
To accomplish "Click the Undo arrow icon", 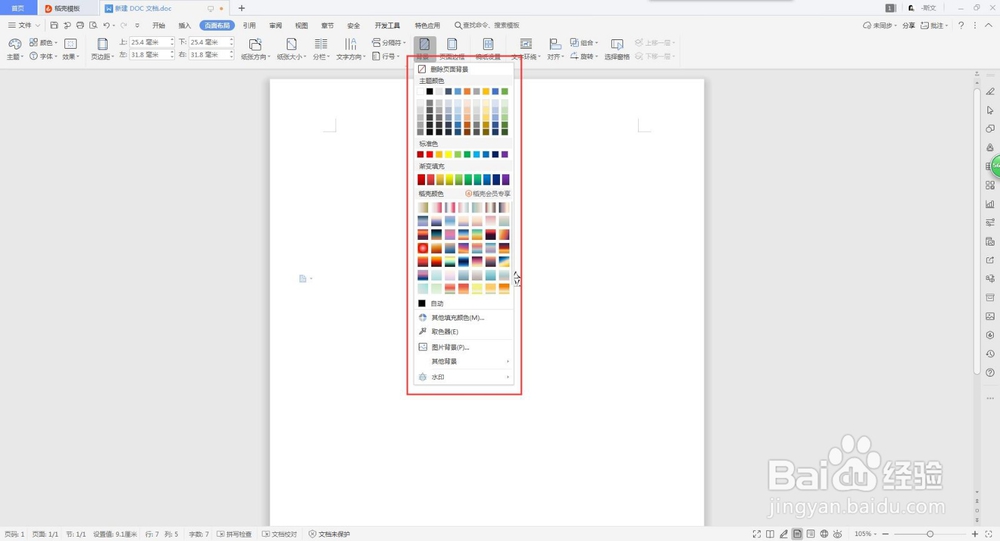I will point(107,26).
